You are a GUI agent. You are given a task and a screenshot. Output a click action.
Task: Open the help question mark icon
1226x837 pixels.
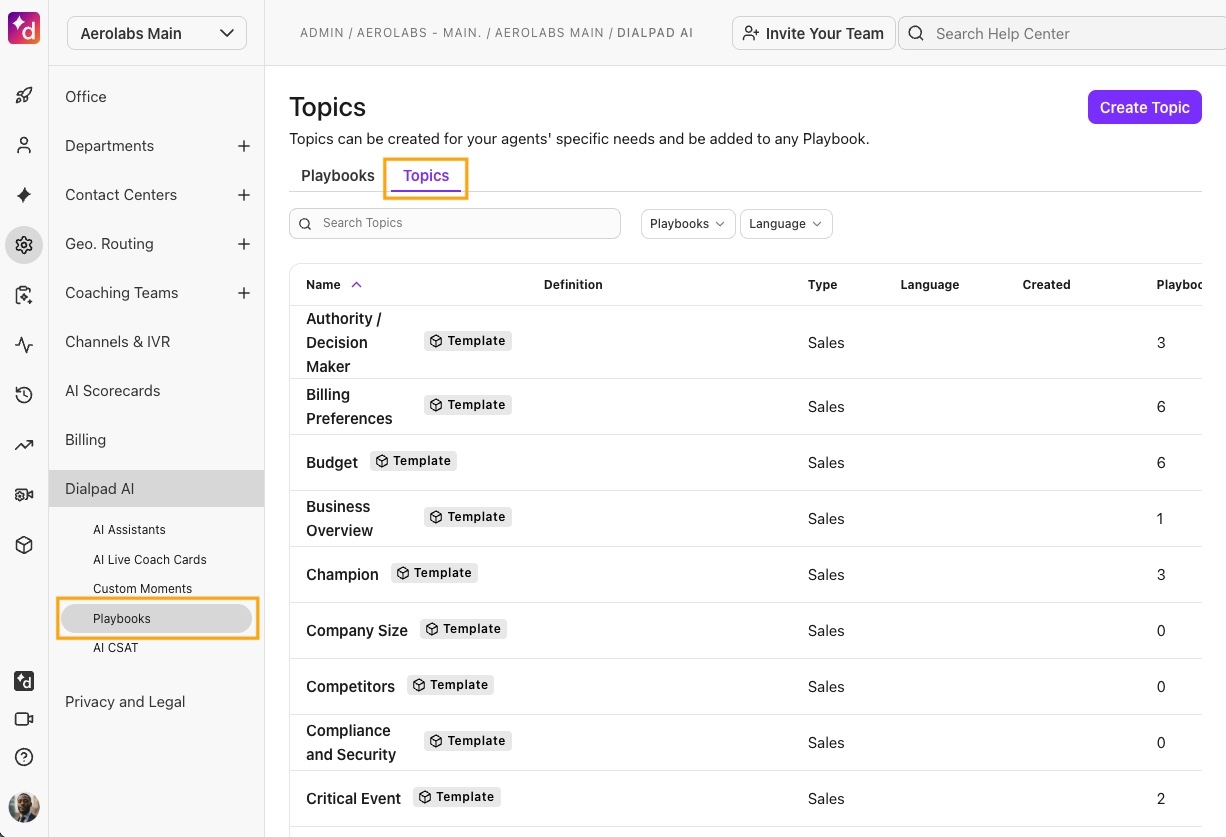[24, 757]
